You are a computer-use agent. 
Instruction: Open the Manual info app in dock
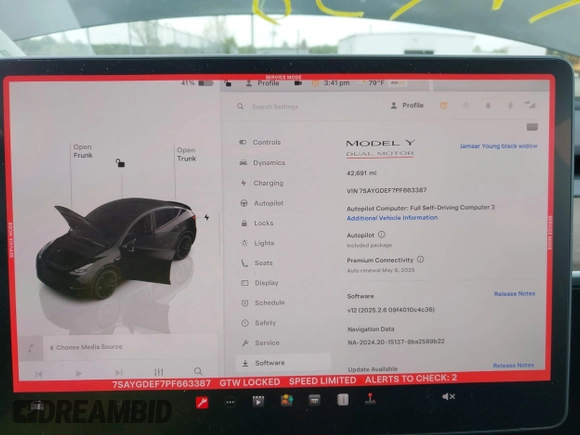(x=343, y=399)
